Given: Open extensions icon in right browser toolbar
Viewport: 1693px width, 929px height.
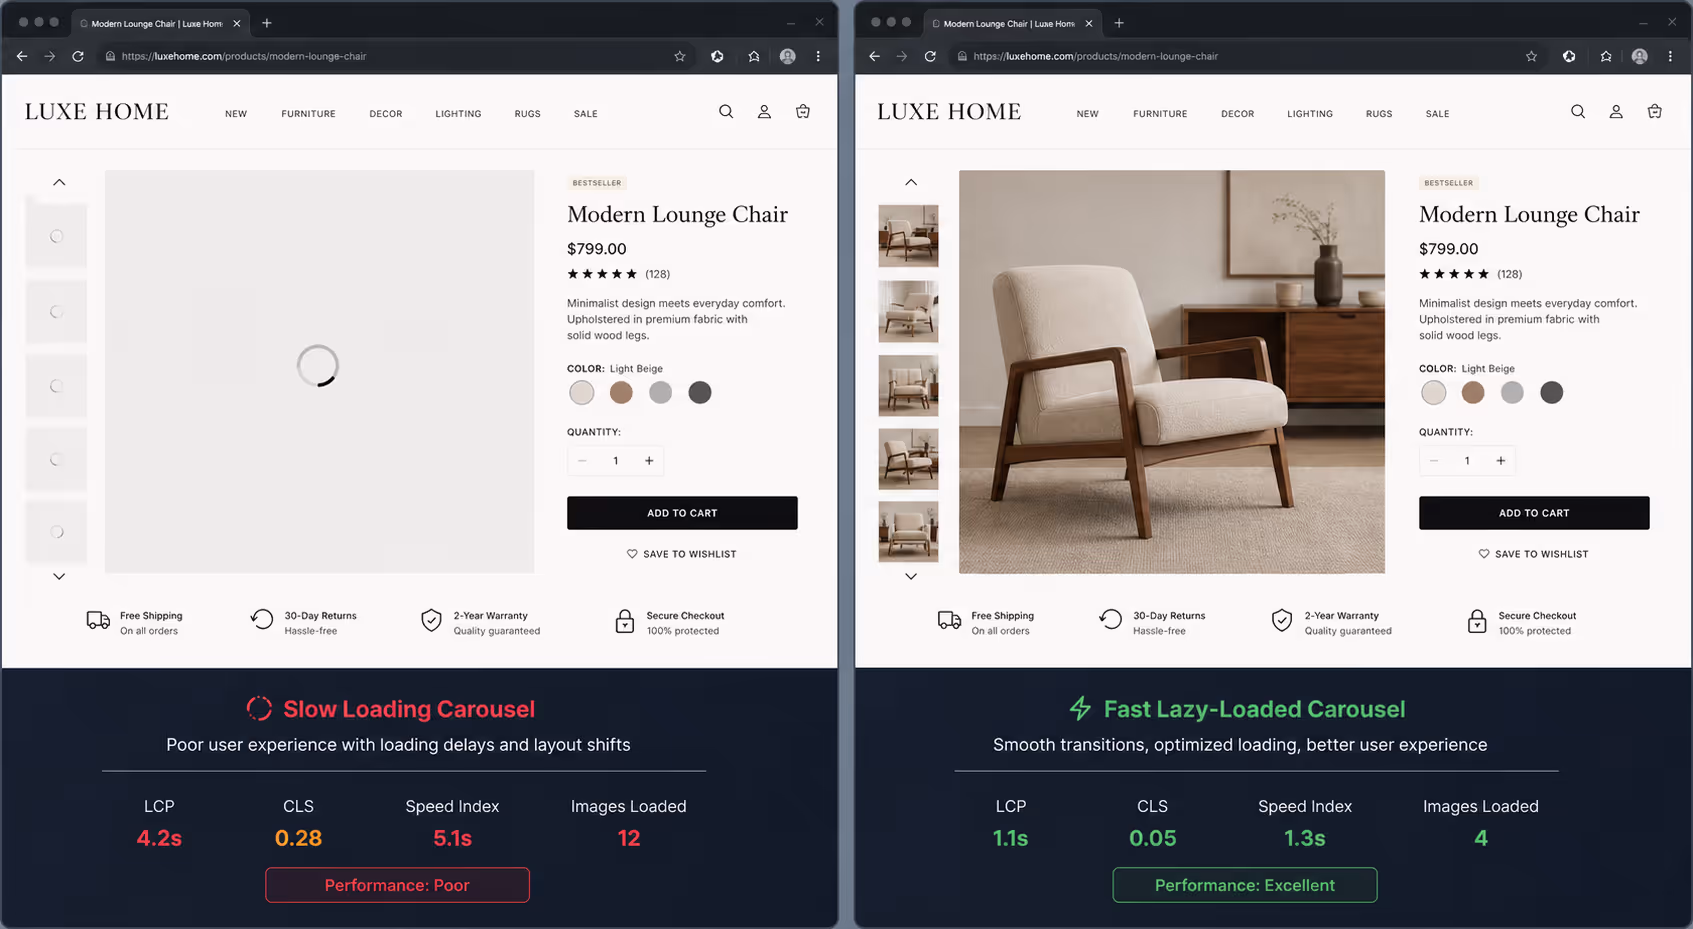Looking at the screenshot, I should point(1569,56).
